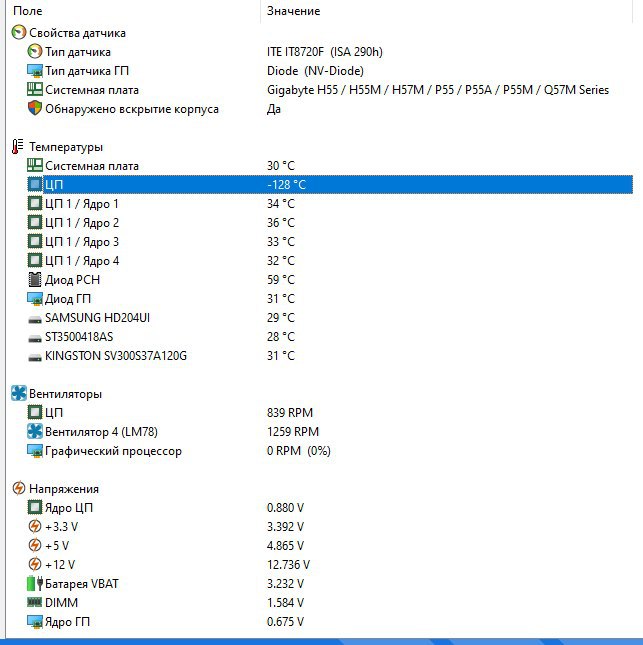Click the memory module icon for DIMM
643x645 pixels.
pyautogui.click(x=35, y=602)
